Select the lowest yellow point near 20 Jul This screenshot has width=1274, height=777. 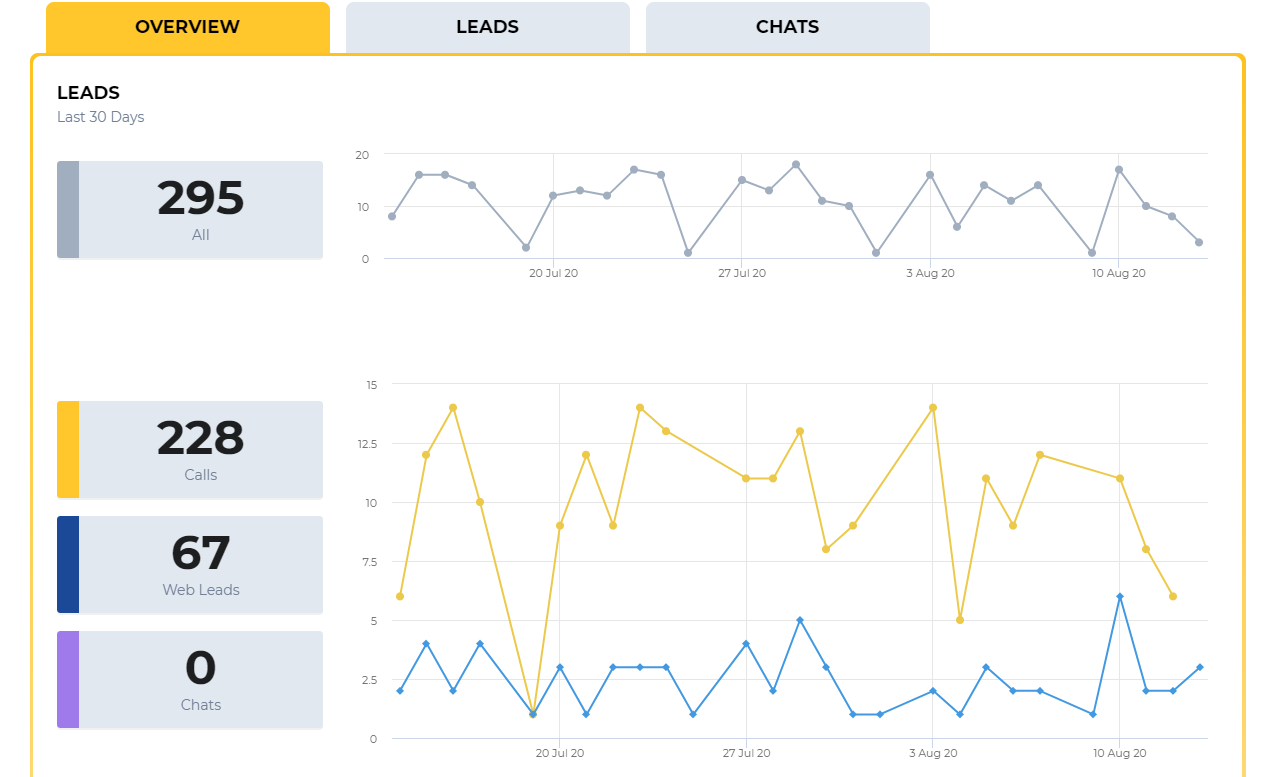tap(533, 714)
